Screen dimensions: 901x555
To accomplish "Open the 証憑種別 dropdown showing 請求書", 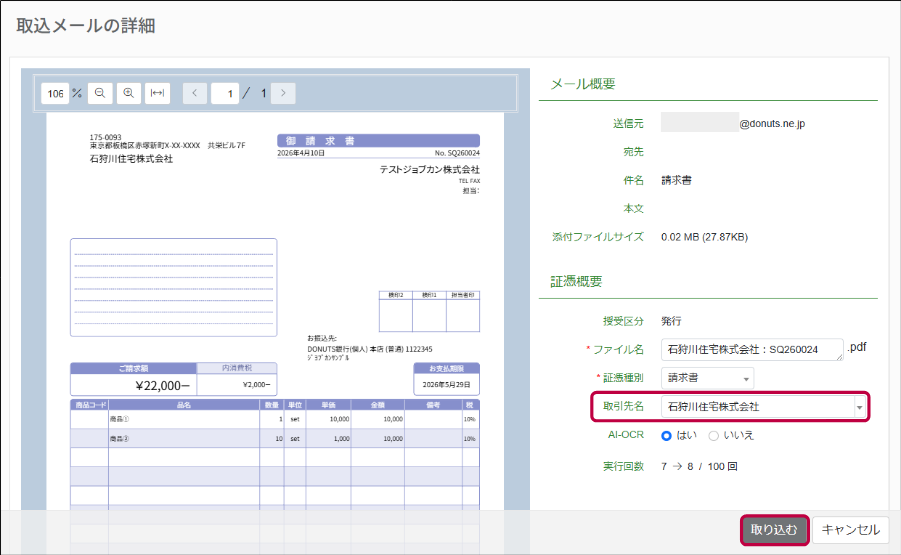I will coord(707,378).
